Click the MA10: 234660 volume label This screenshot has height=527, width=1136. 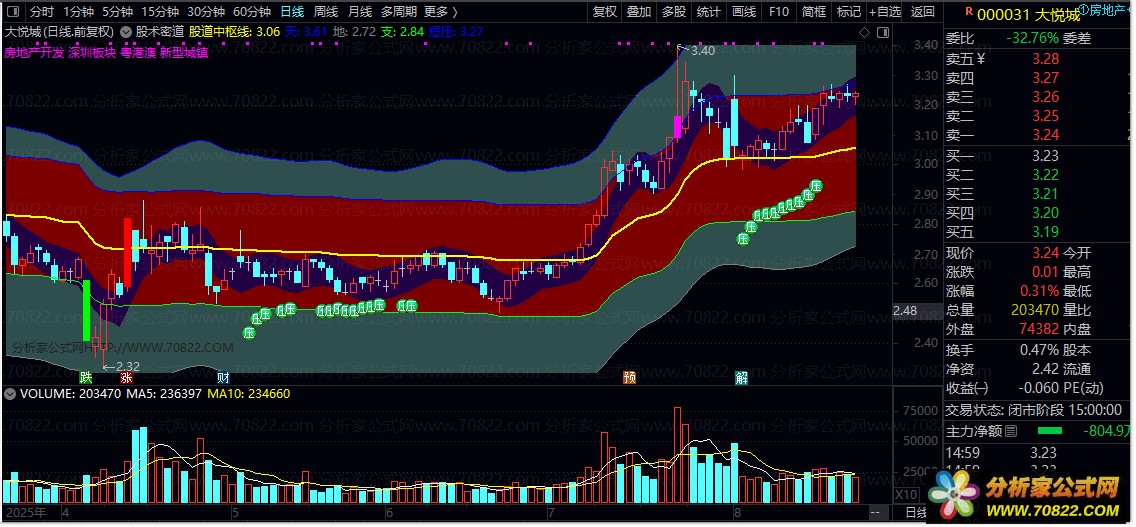249,394
